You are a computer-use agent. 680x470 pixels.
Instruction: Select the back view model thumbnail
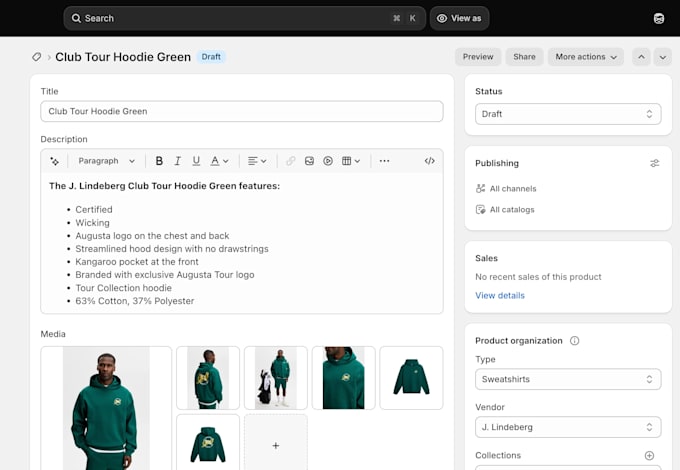[x=208, y=378]
